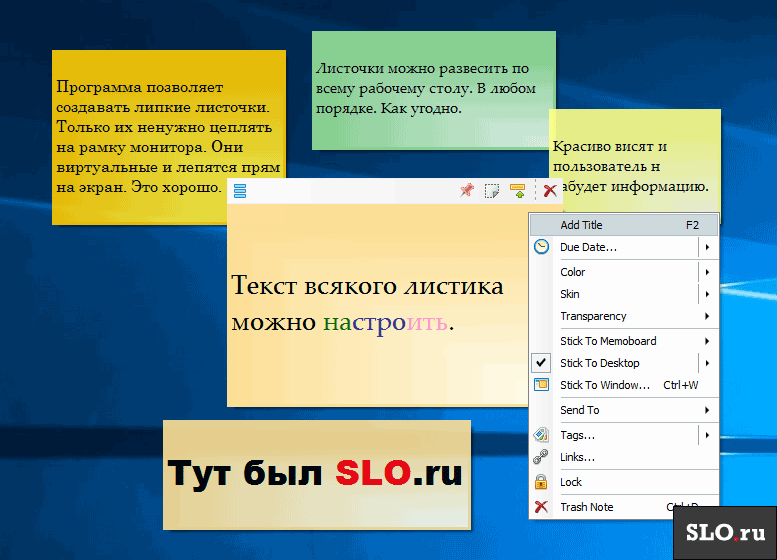Viewport: 777px width, 560px height.
Task: Click the dashed-square note icon in the toolbar
Action: pyautogui.click(x=492, y=191)
